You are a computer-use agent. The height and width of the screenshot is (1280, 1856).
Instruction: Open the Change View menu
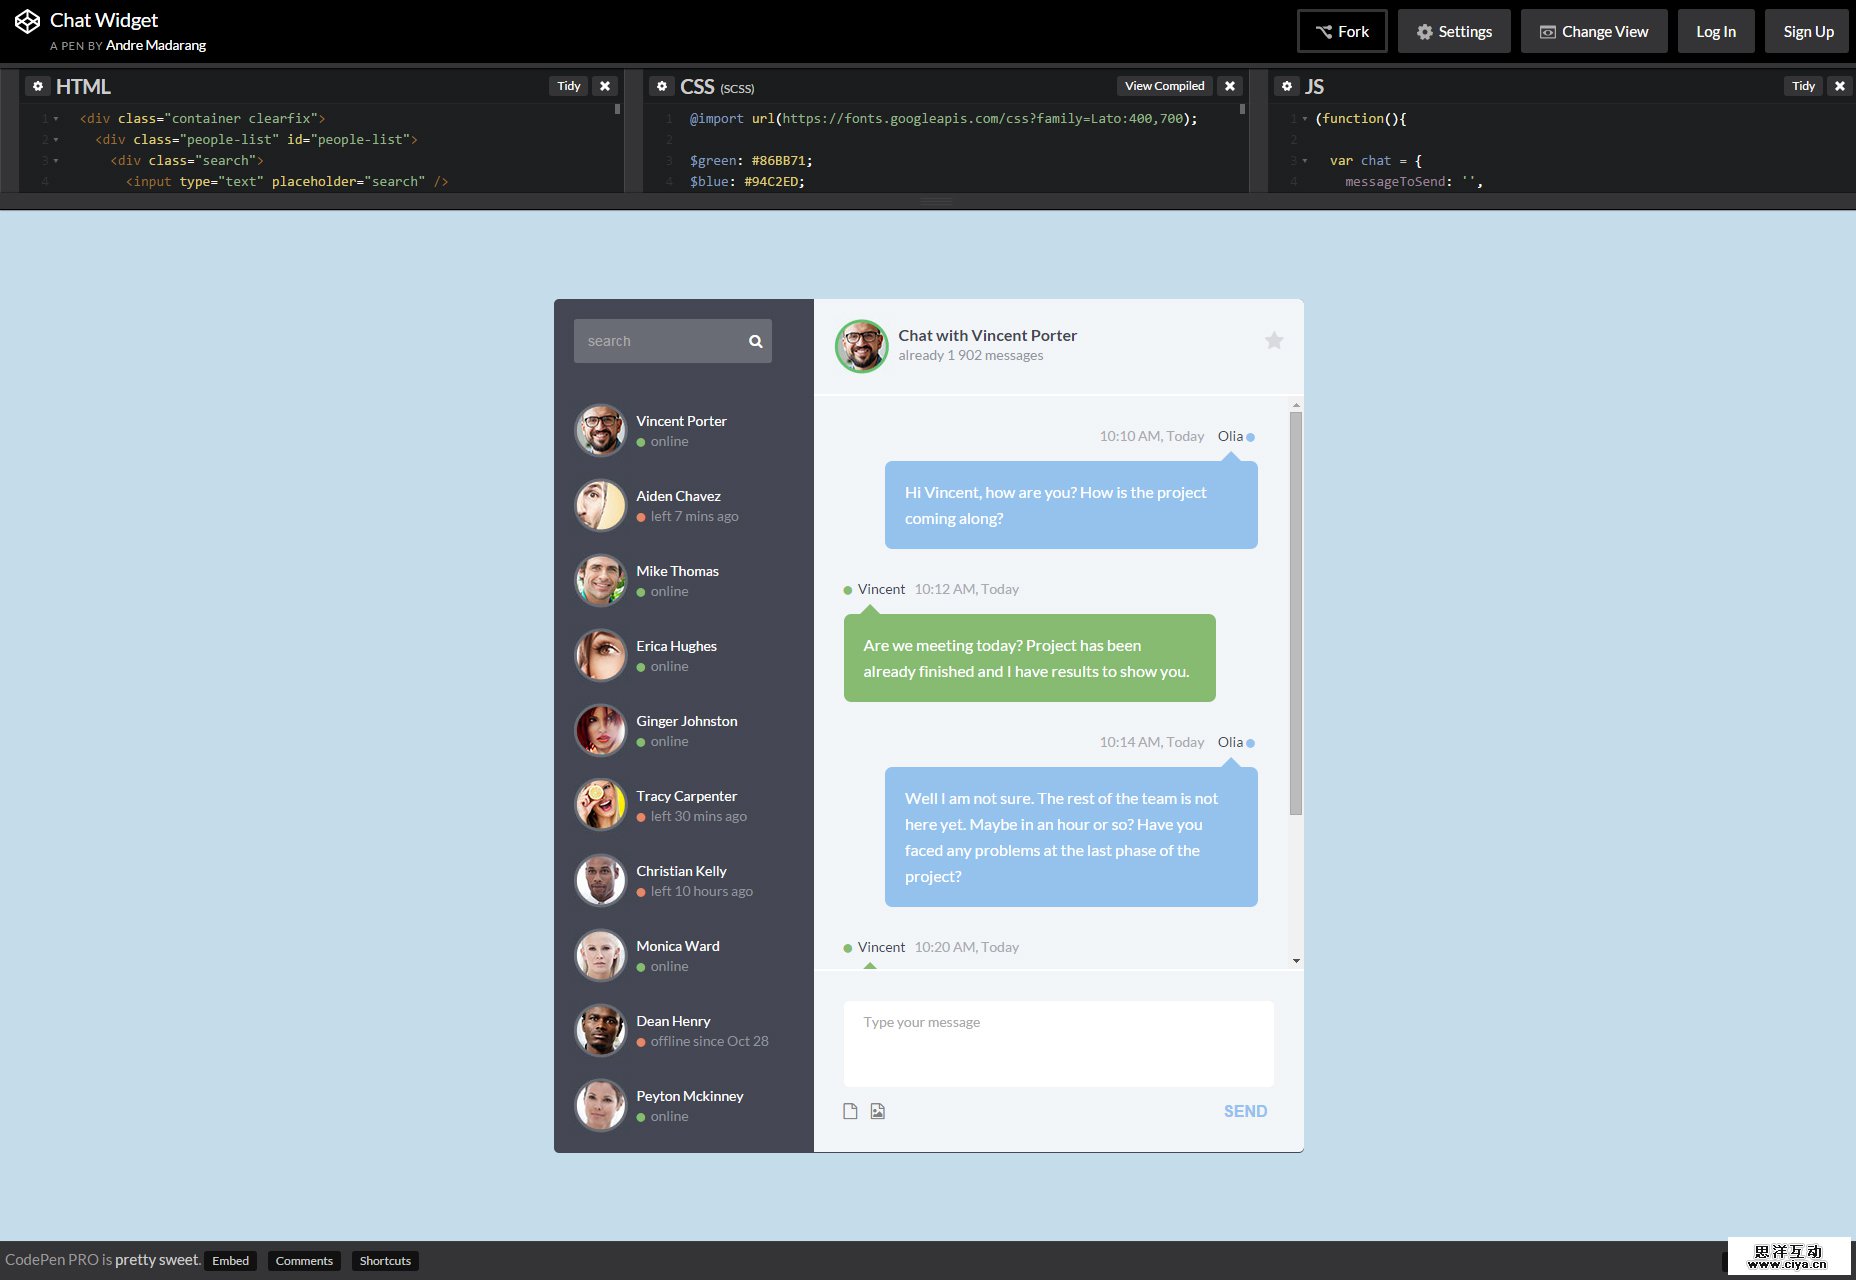(1594, 31)
